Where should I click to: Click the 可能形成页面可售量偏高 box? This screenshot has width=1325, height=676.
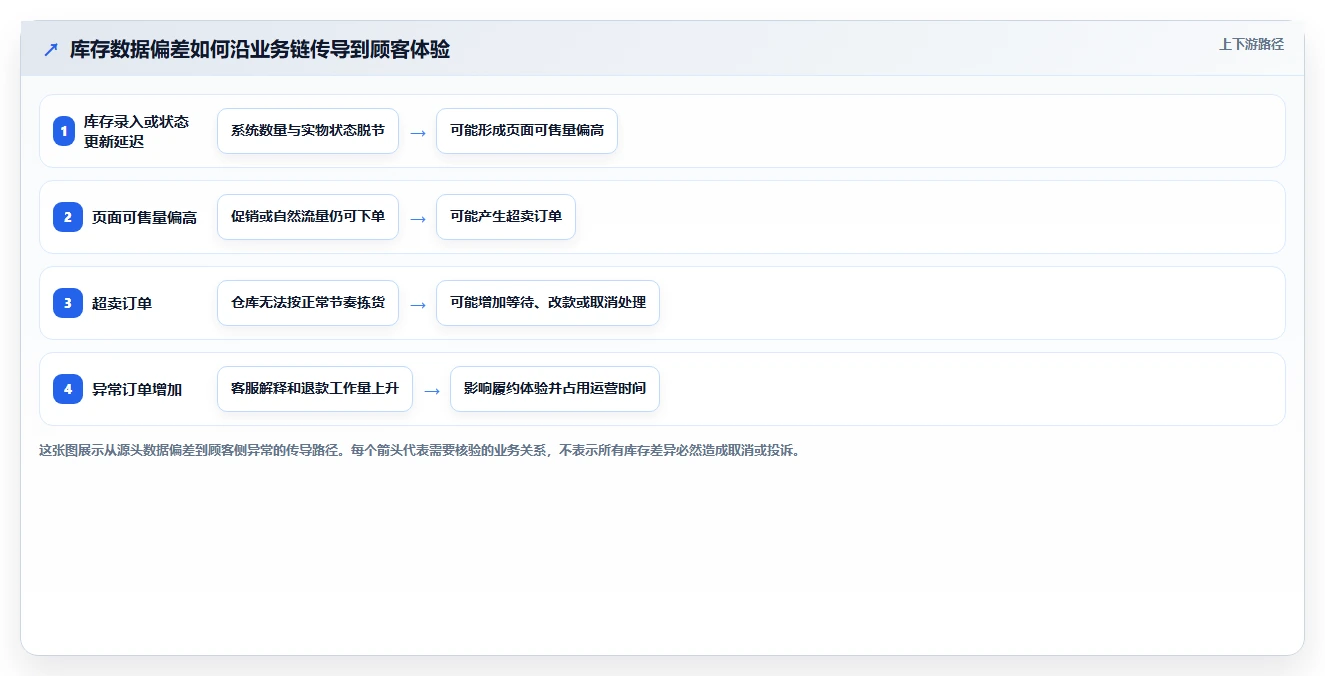pyautogui.click(x=527, y=131)
